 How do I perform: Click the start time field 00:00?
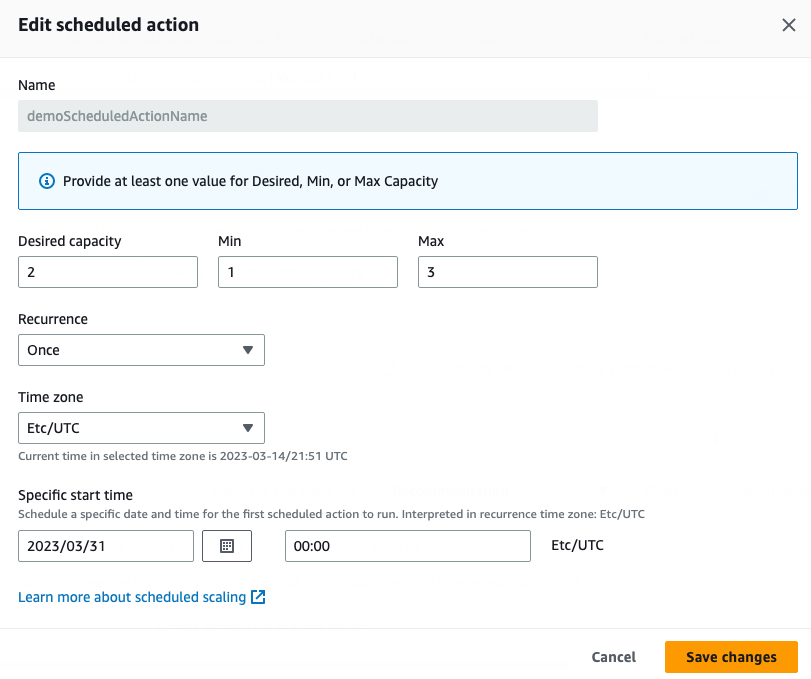pyautogui.click(x=407, y=545)
